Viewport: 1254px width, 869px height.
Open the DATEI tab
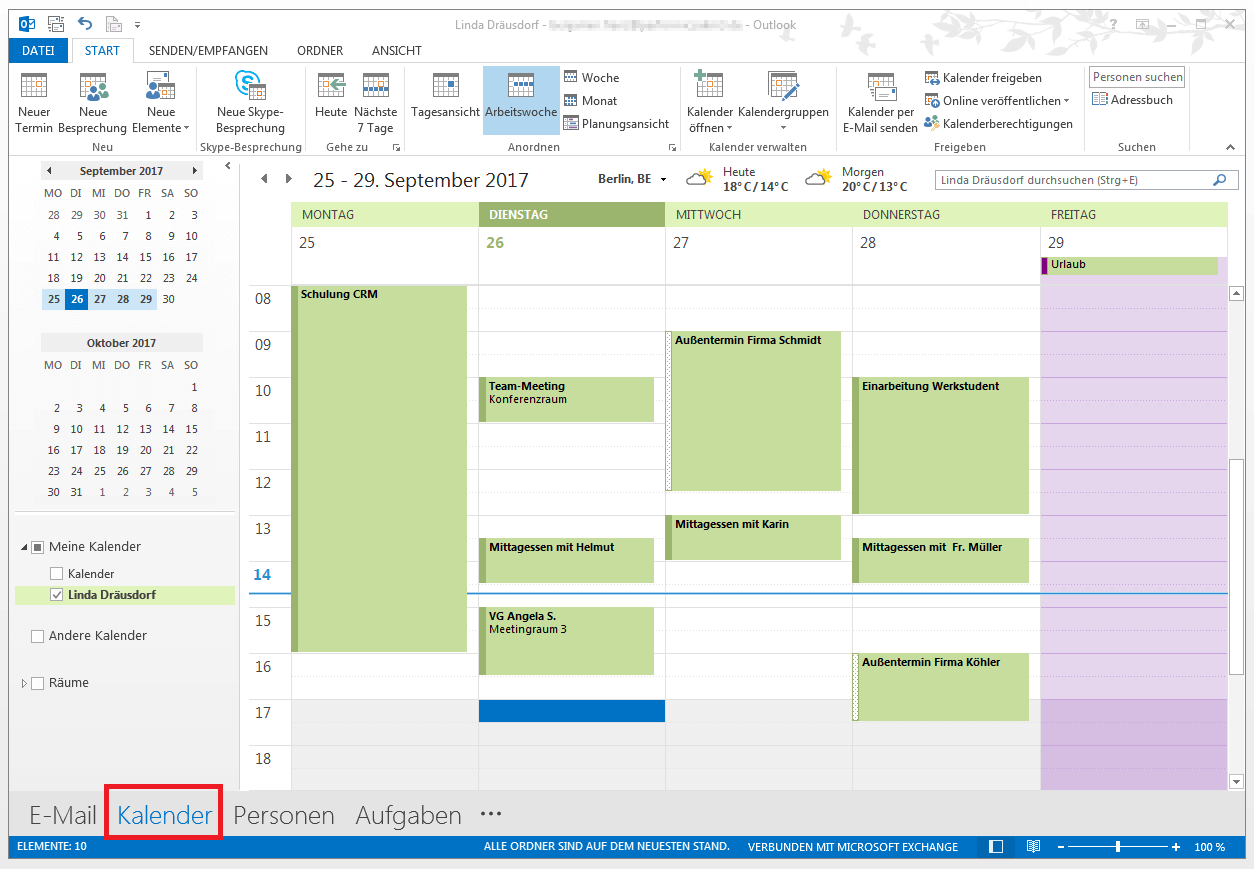[x=38, y=50]
